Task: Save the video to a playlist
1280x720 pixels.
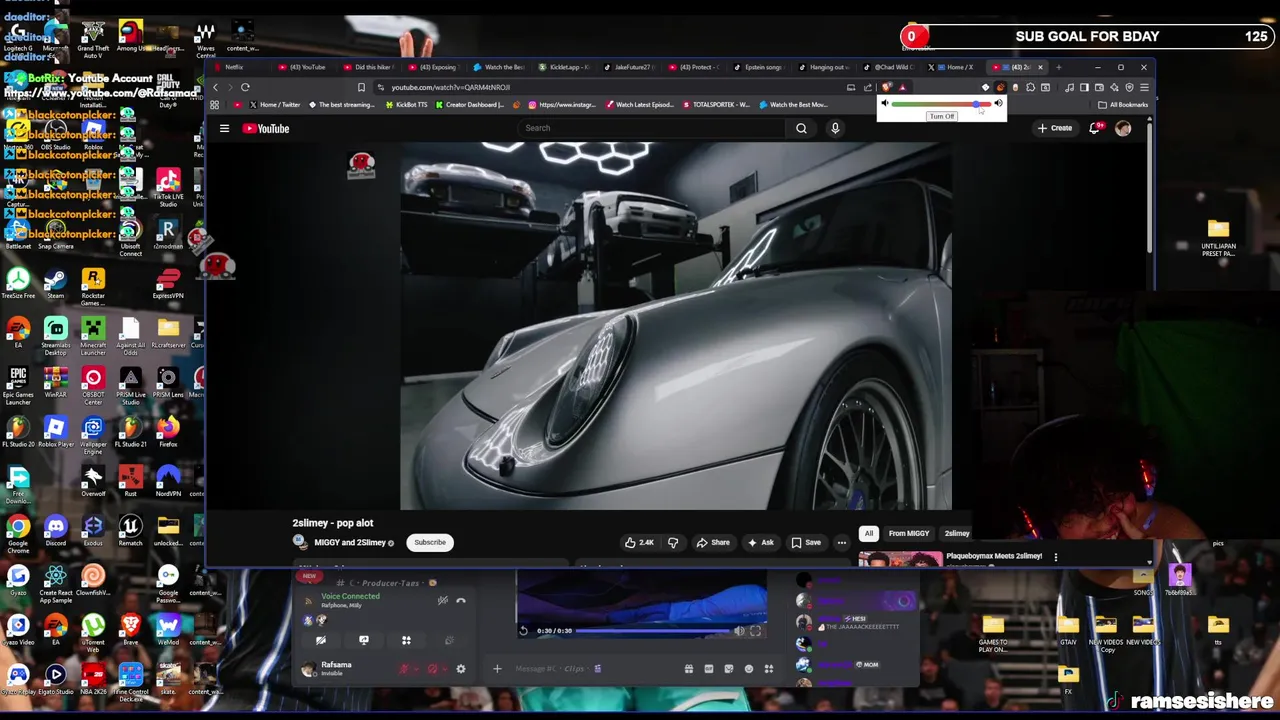Action: click(x=806, y=543)
